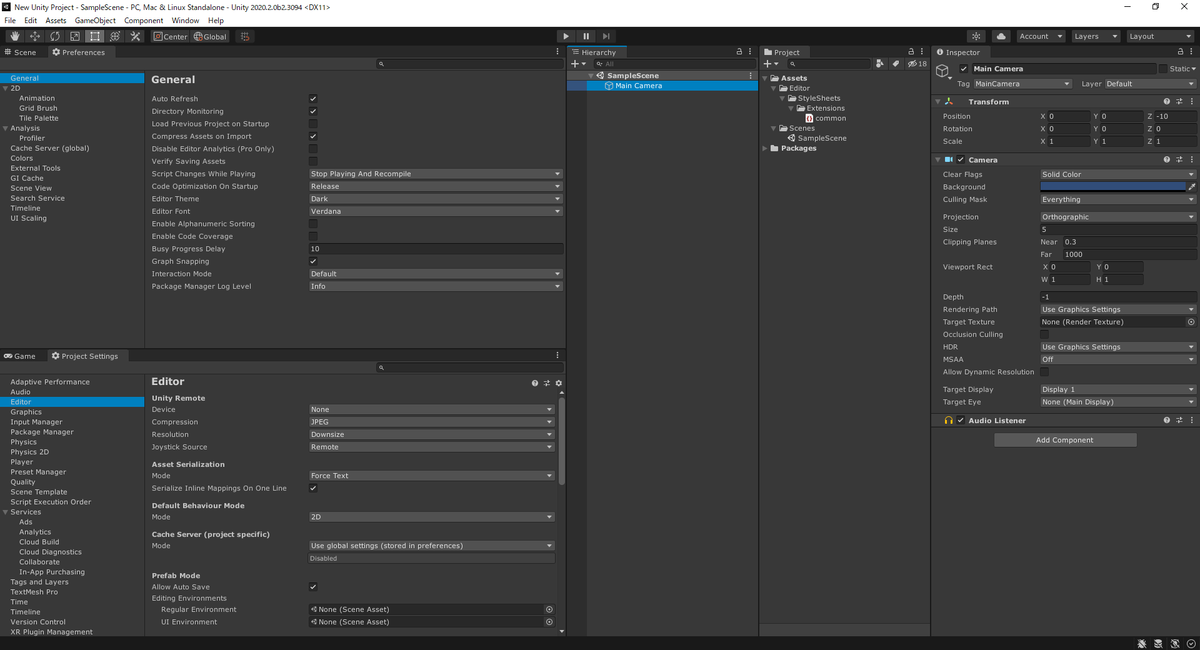The image size is (1200, 650).
Task: Open the Layout dropdown
Action: (x=1159, y=36)
